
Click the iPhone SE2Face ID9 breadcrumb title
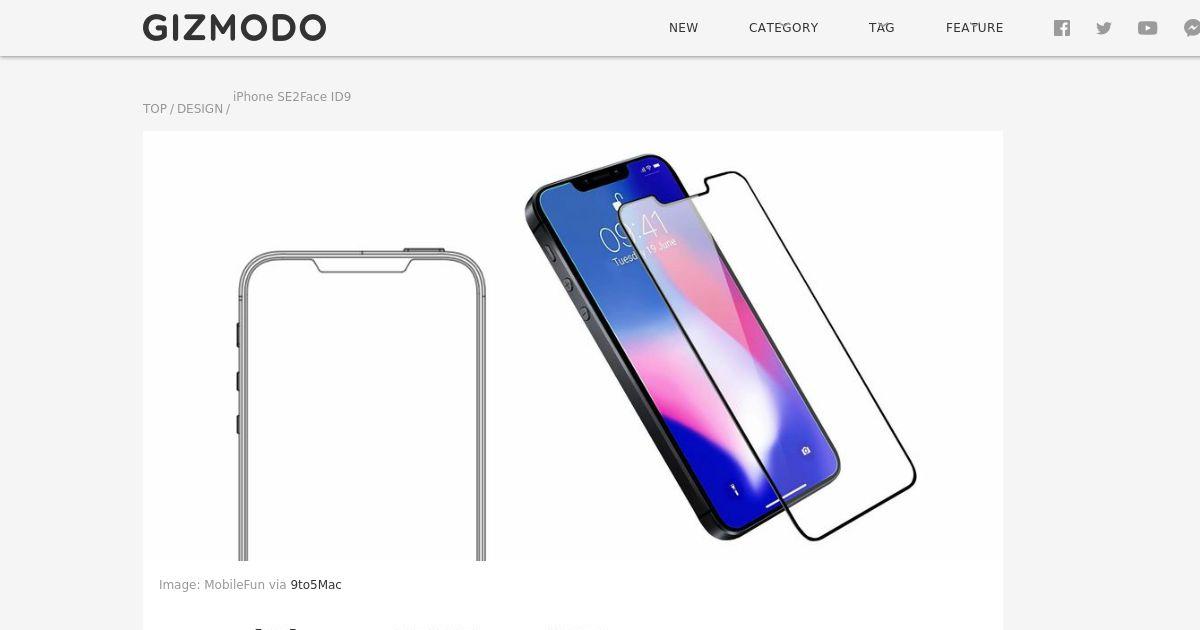[x=292, y=97]
